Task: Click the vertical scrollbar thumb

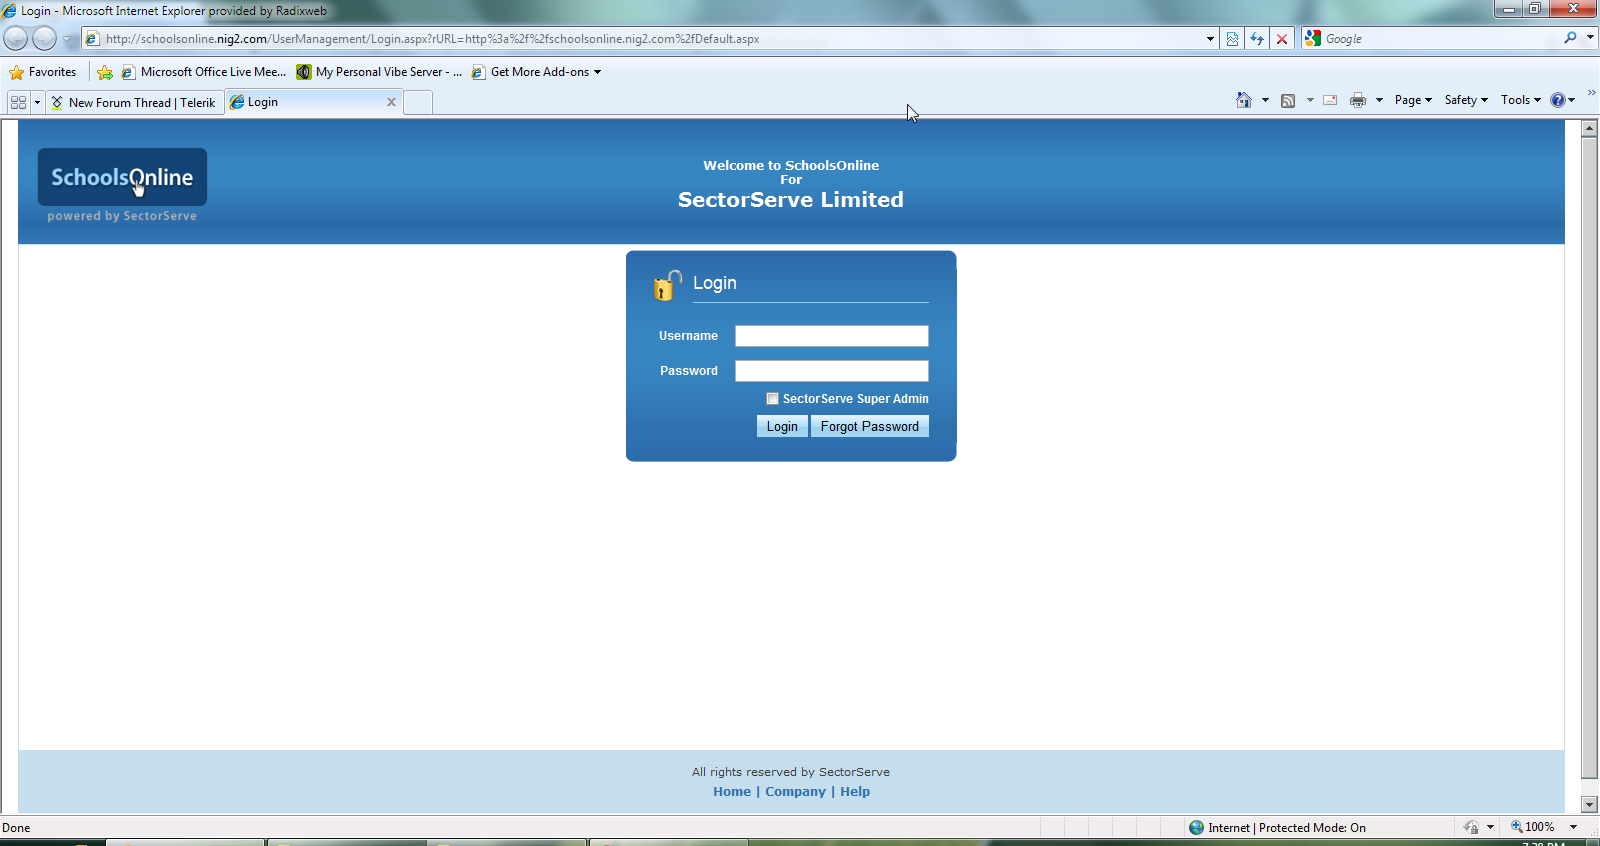Action: click(x=1589, y=457)
